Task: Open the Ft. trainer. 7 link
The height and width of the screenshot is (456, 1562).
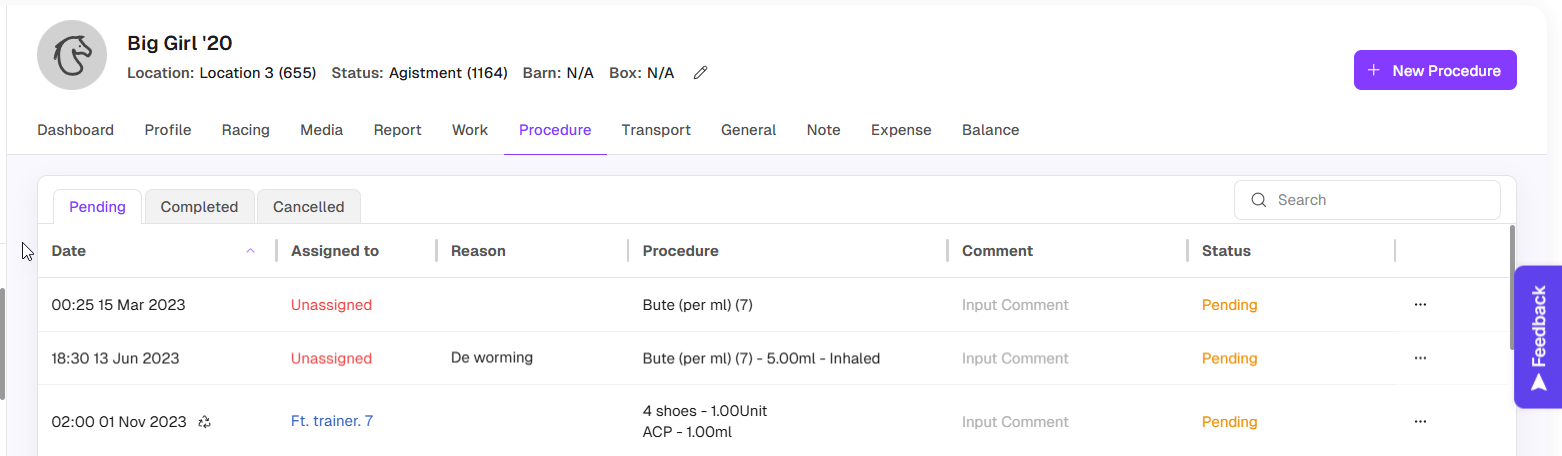Action: [x=332, y=422]
